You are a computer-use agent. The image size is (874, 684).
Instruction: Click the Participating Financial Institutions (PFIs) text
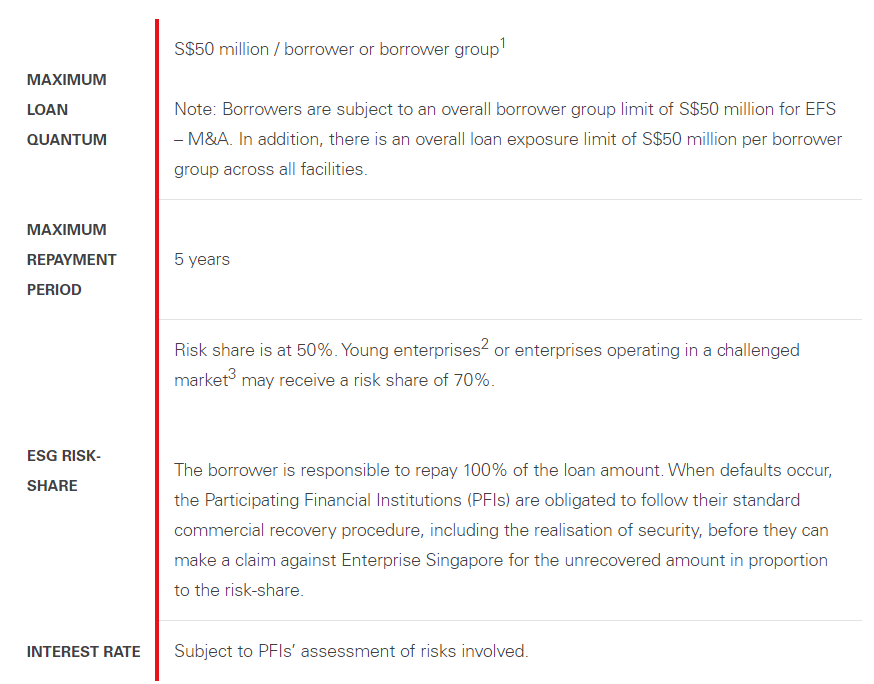[x=357, y=500]
